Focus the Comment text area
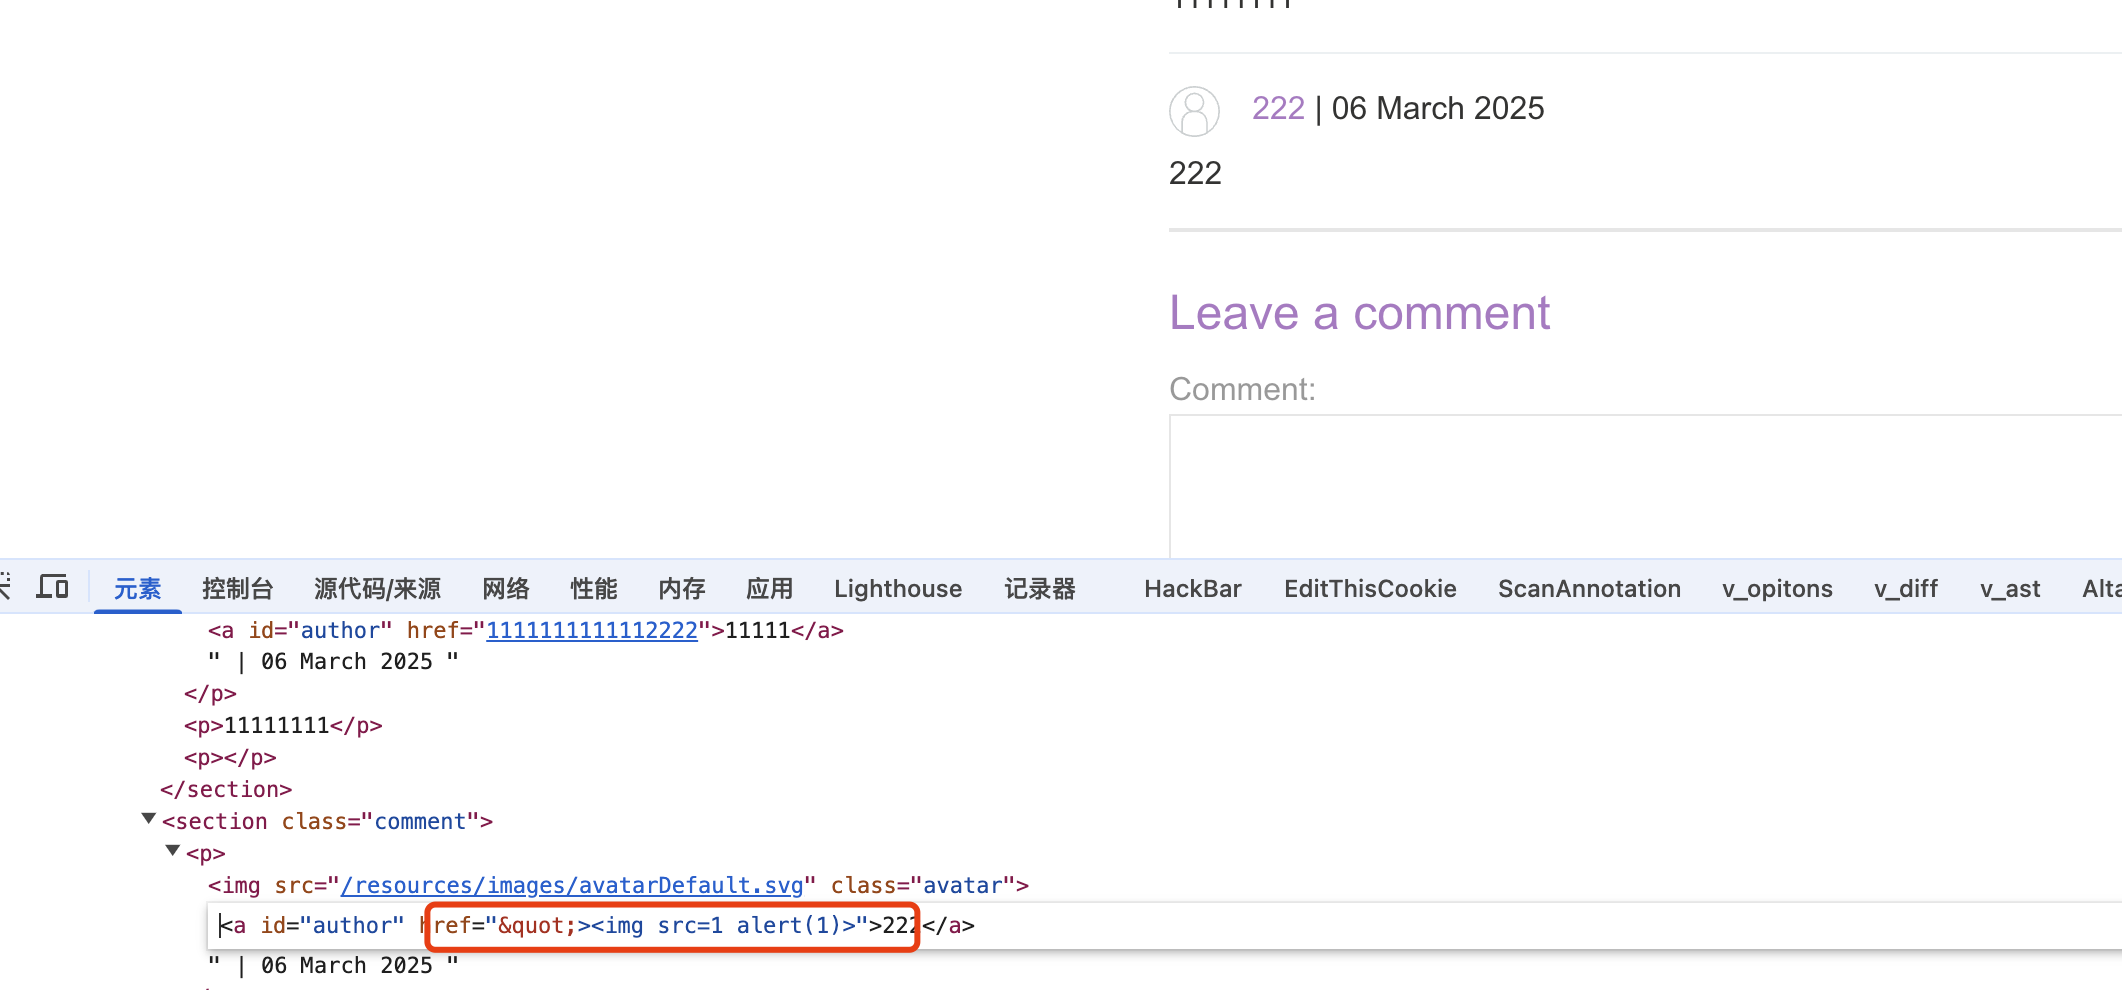 (x=1640, y=486)
